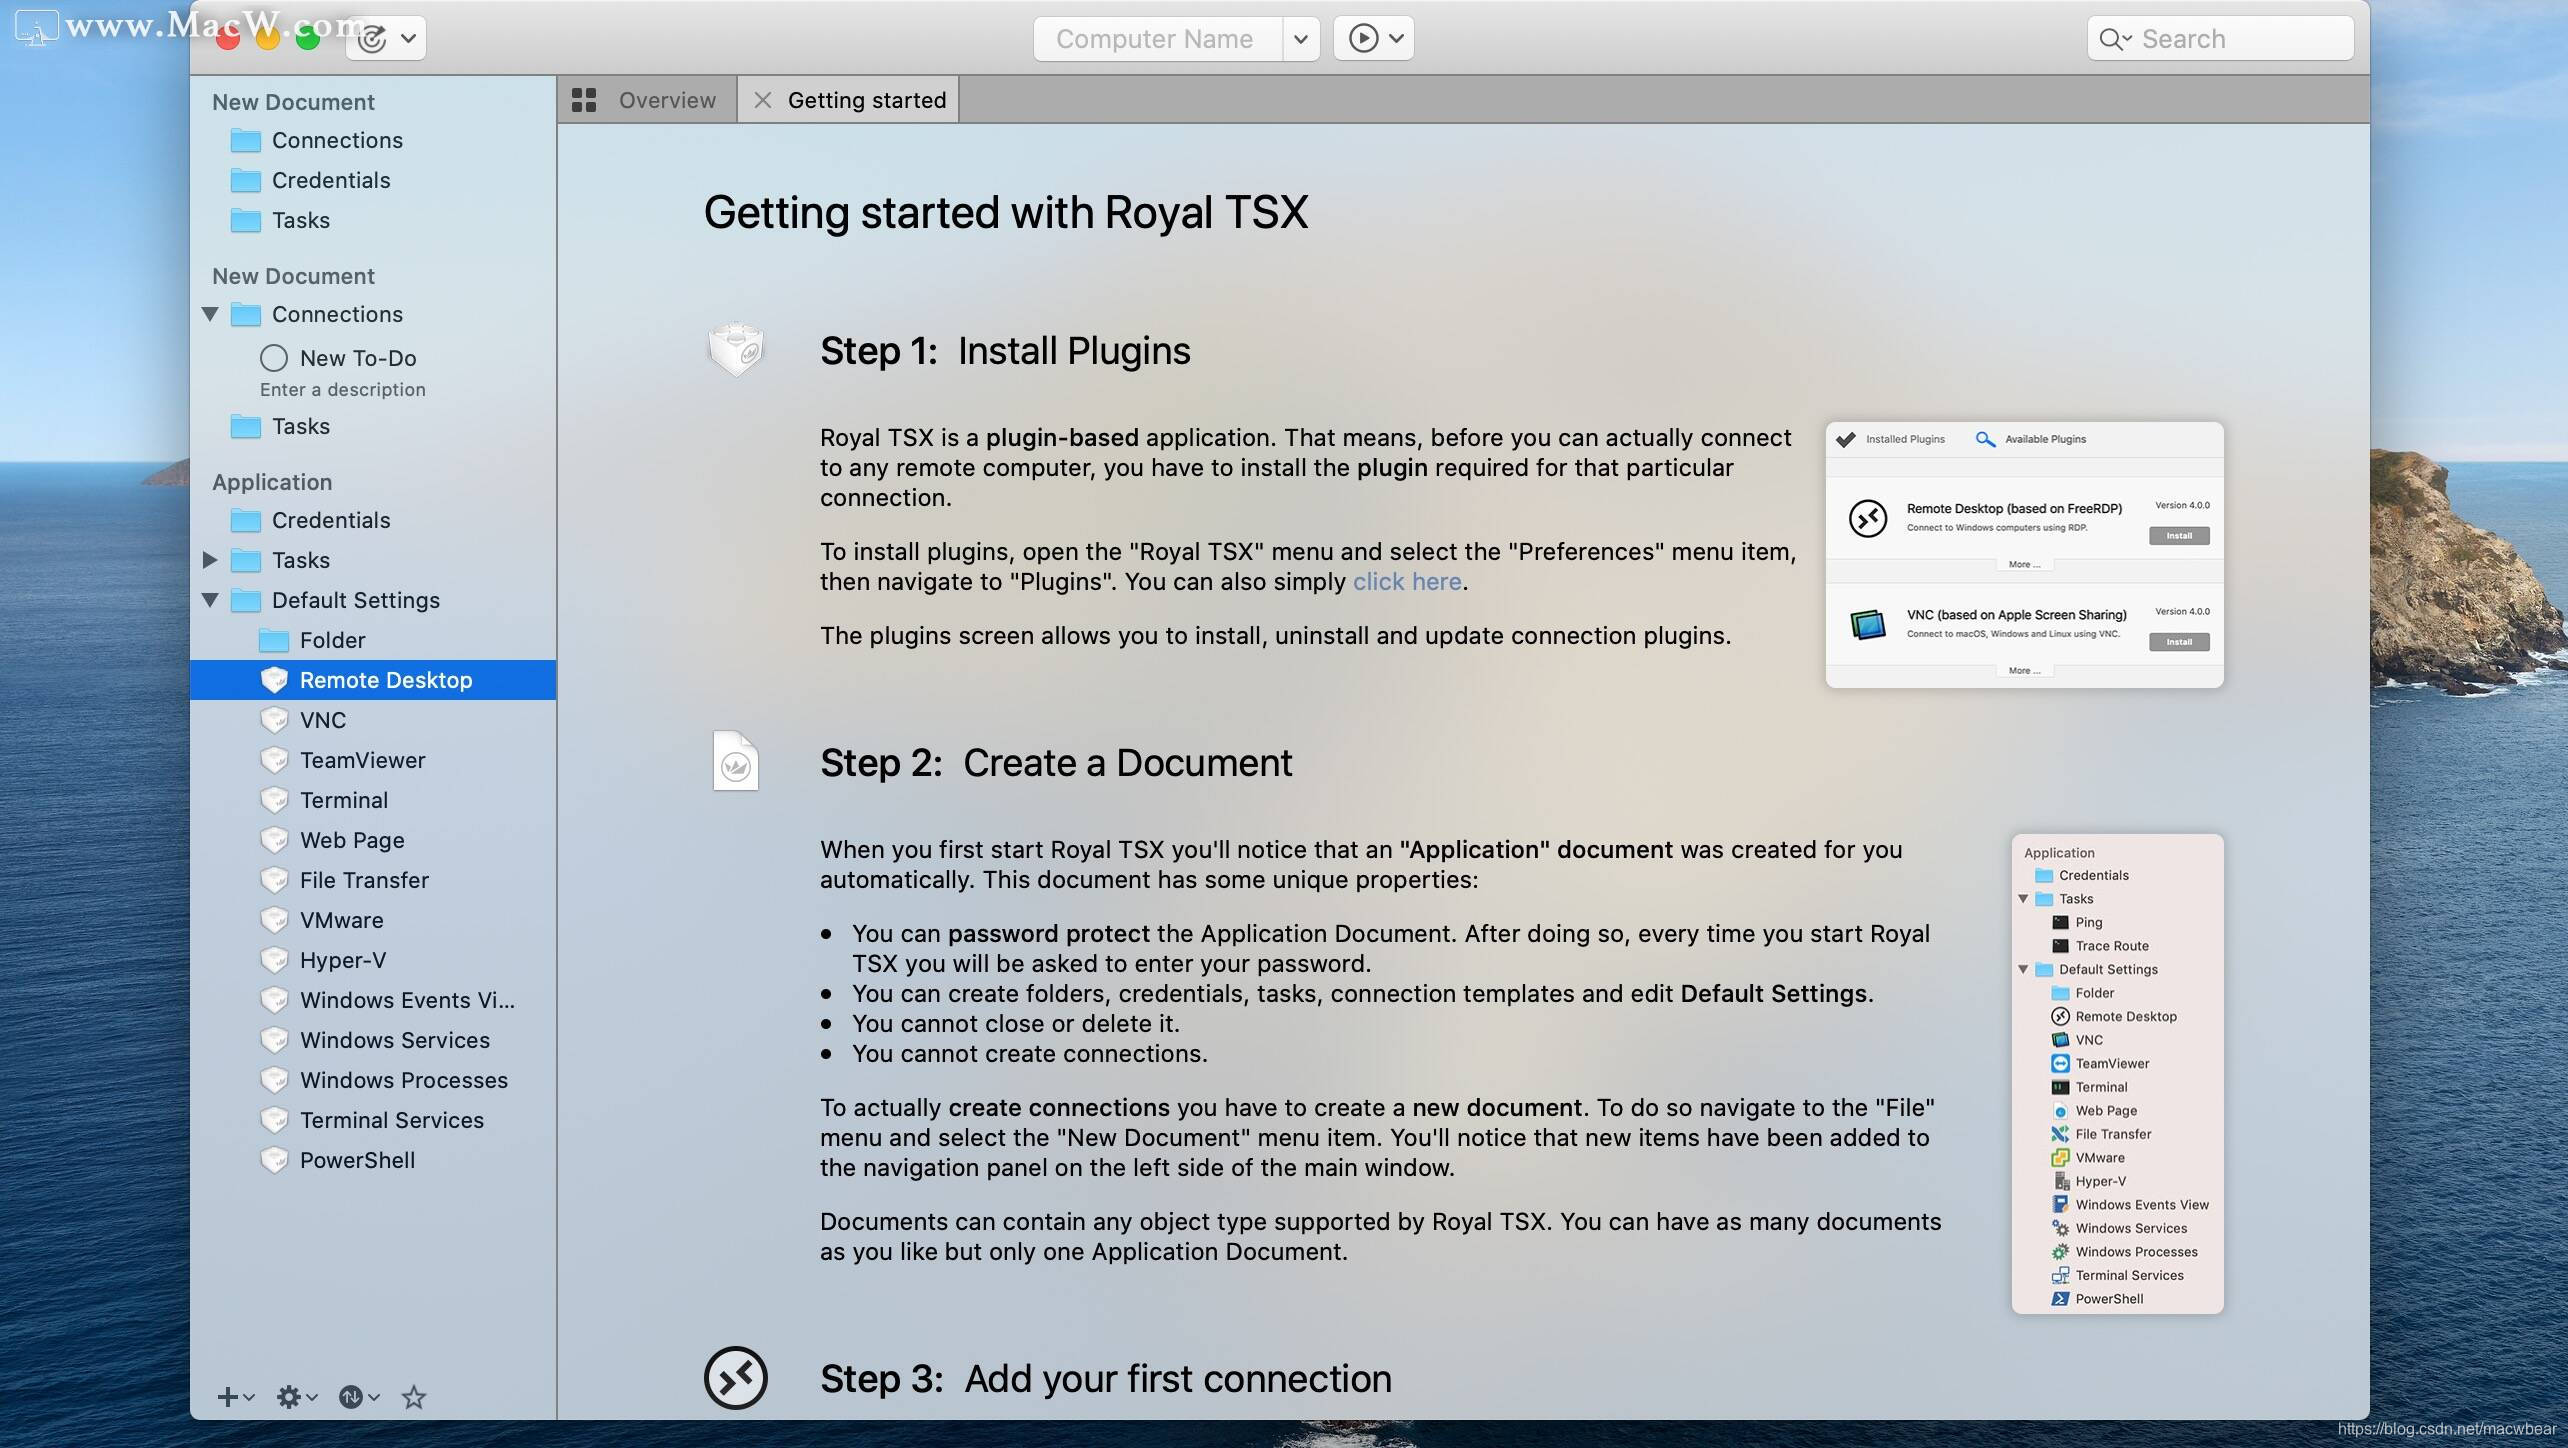Click the Hyper-V plugin icon
This screenshot has height=1448, width=2568.
click(274, 960)
